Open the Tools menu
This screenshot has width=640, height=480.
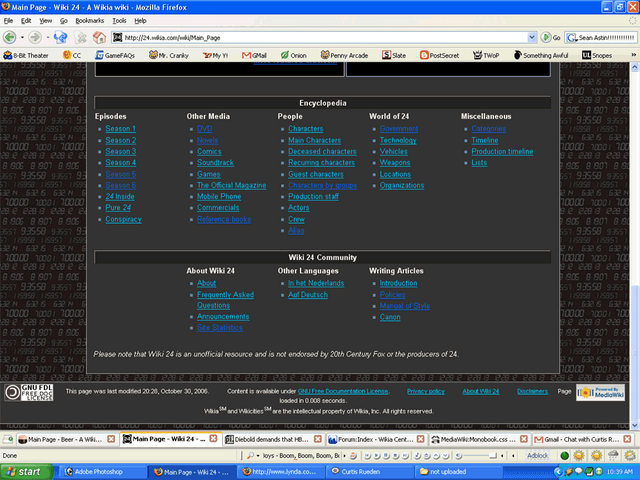click(119, 21)
